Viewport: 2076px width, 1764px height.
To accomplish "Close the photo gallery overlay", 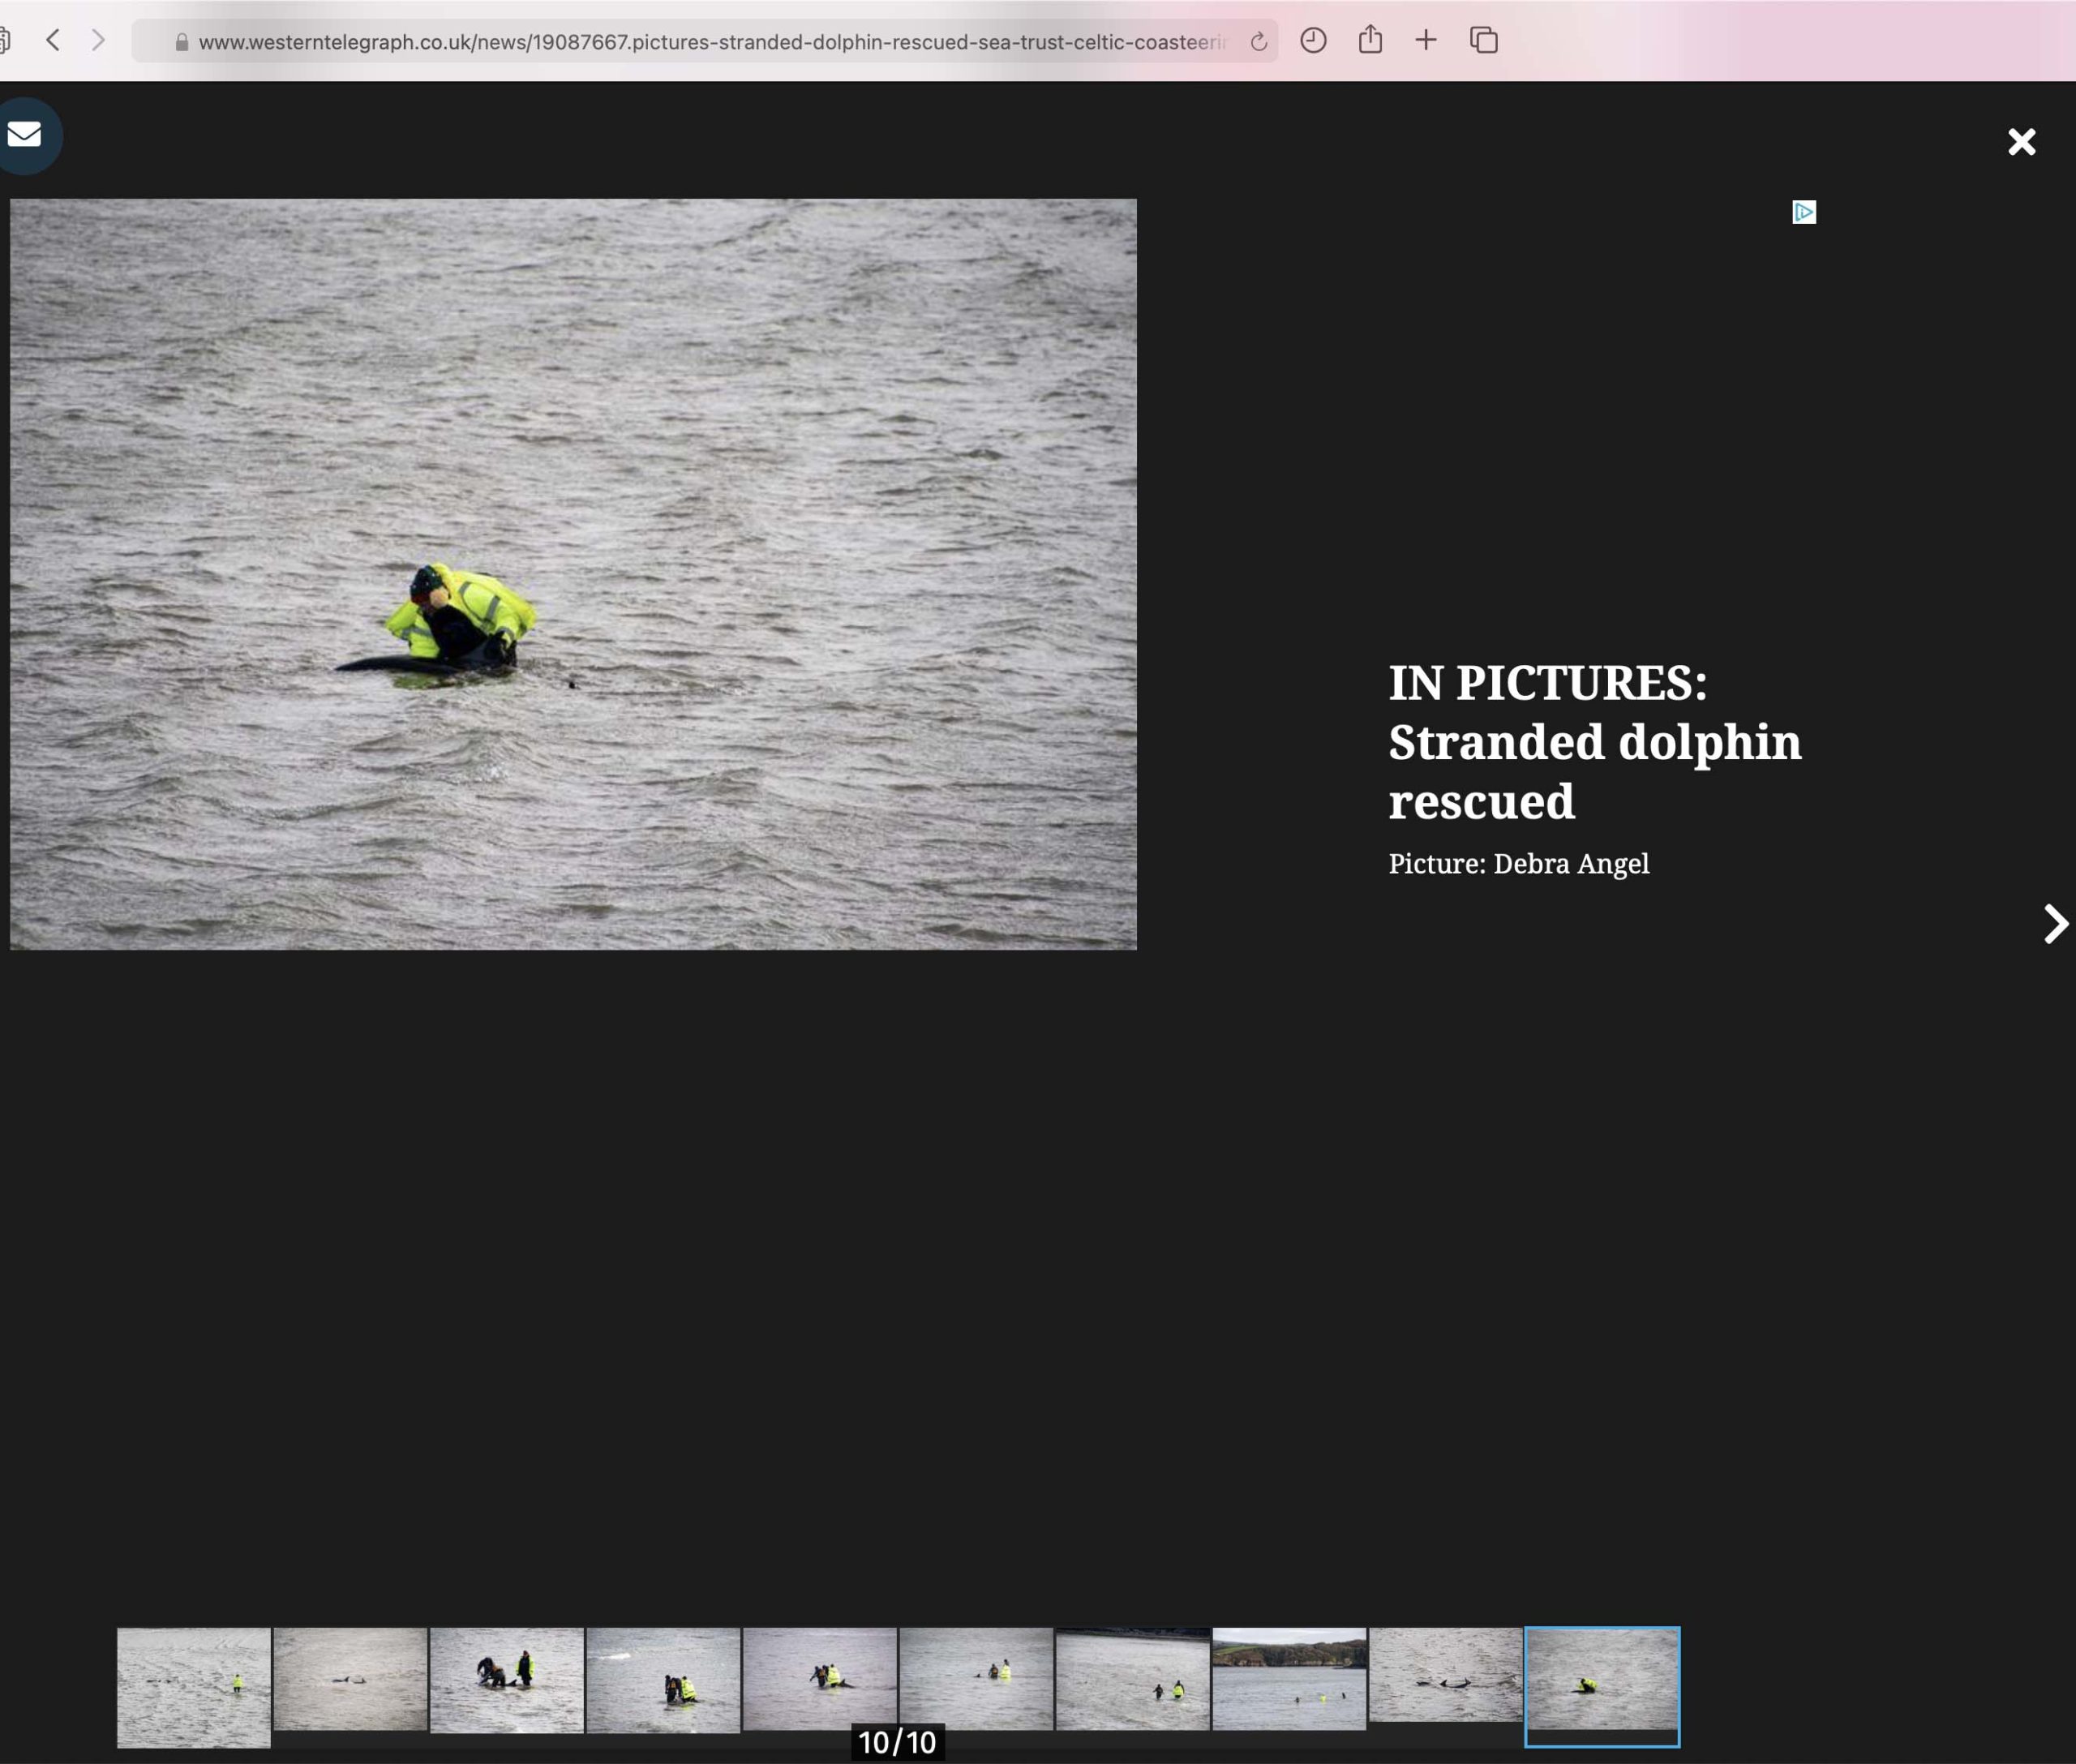I will 2021,142.
